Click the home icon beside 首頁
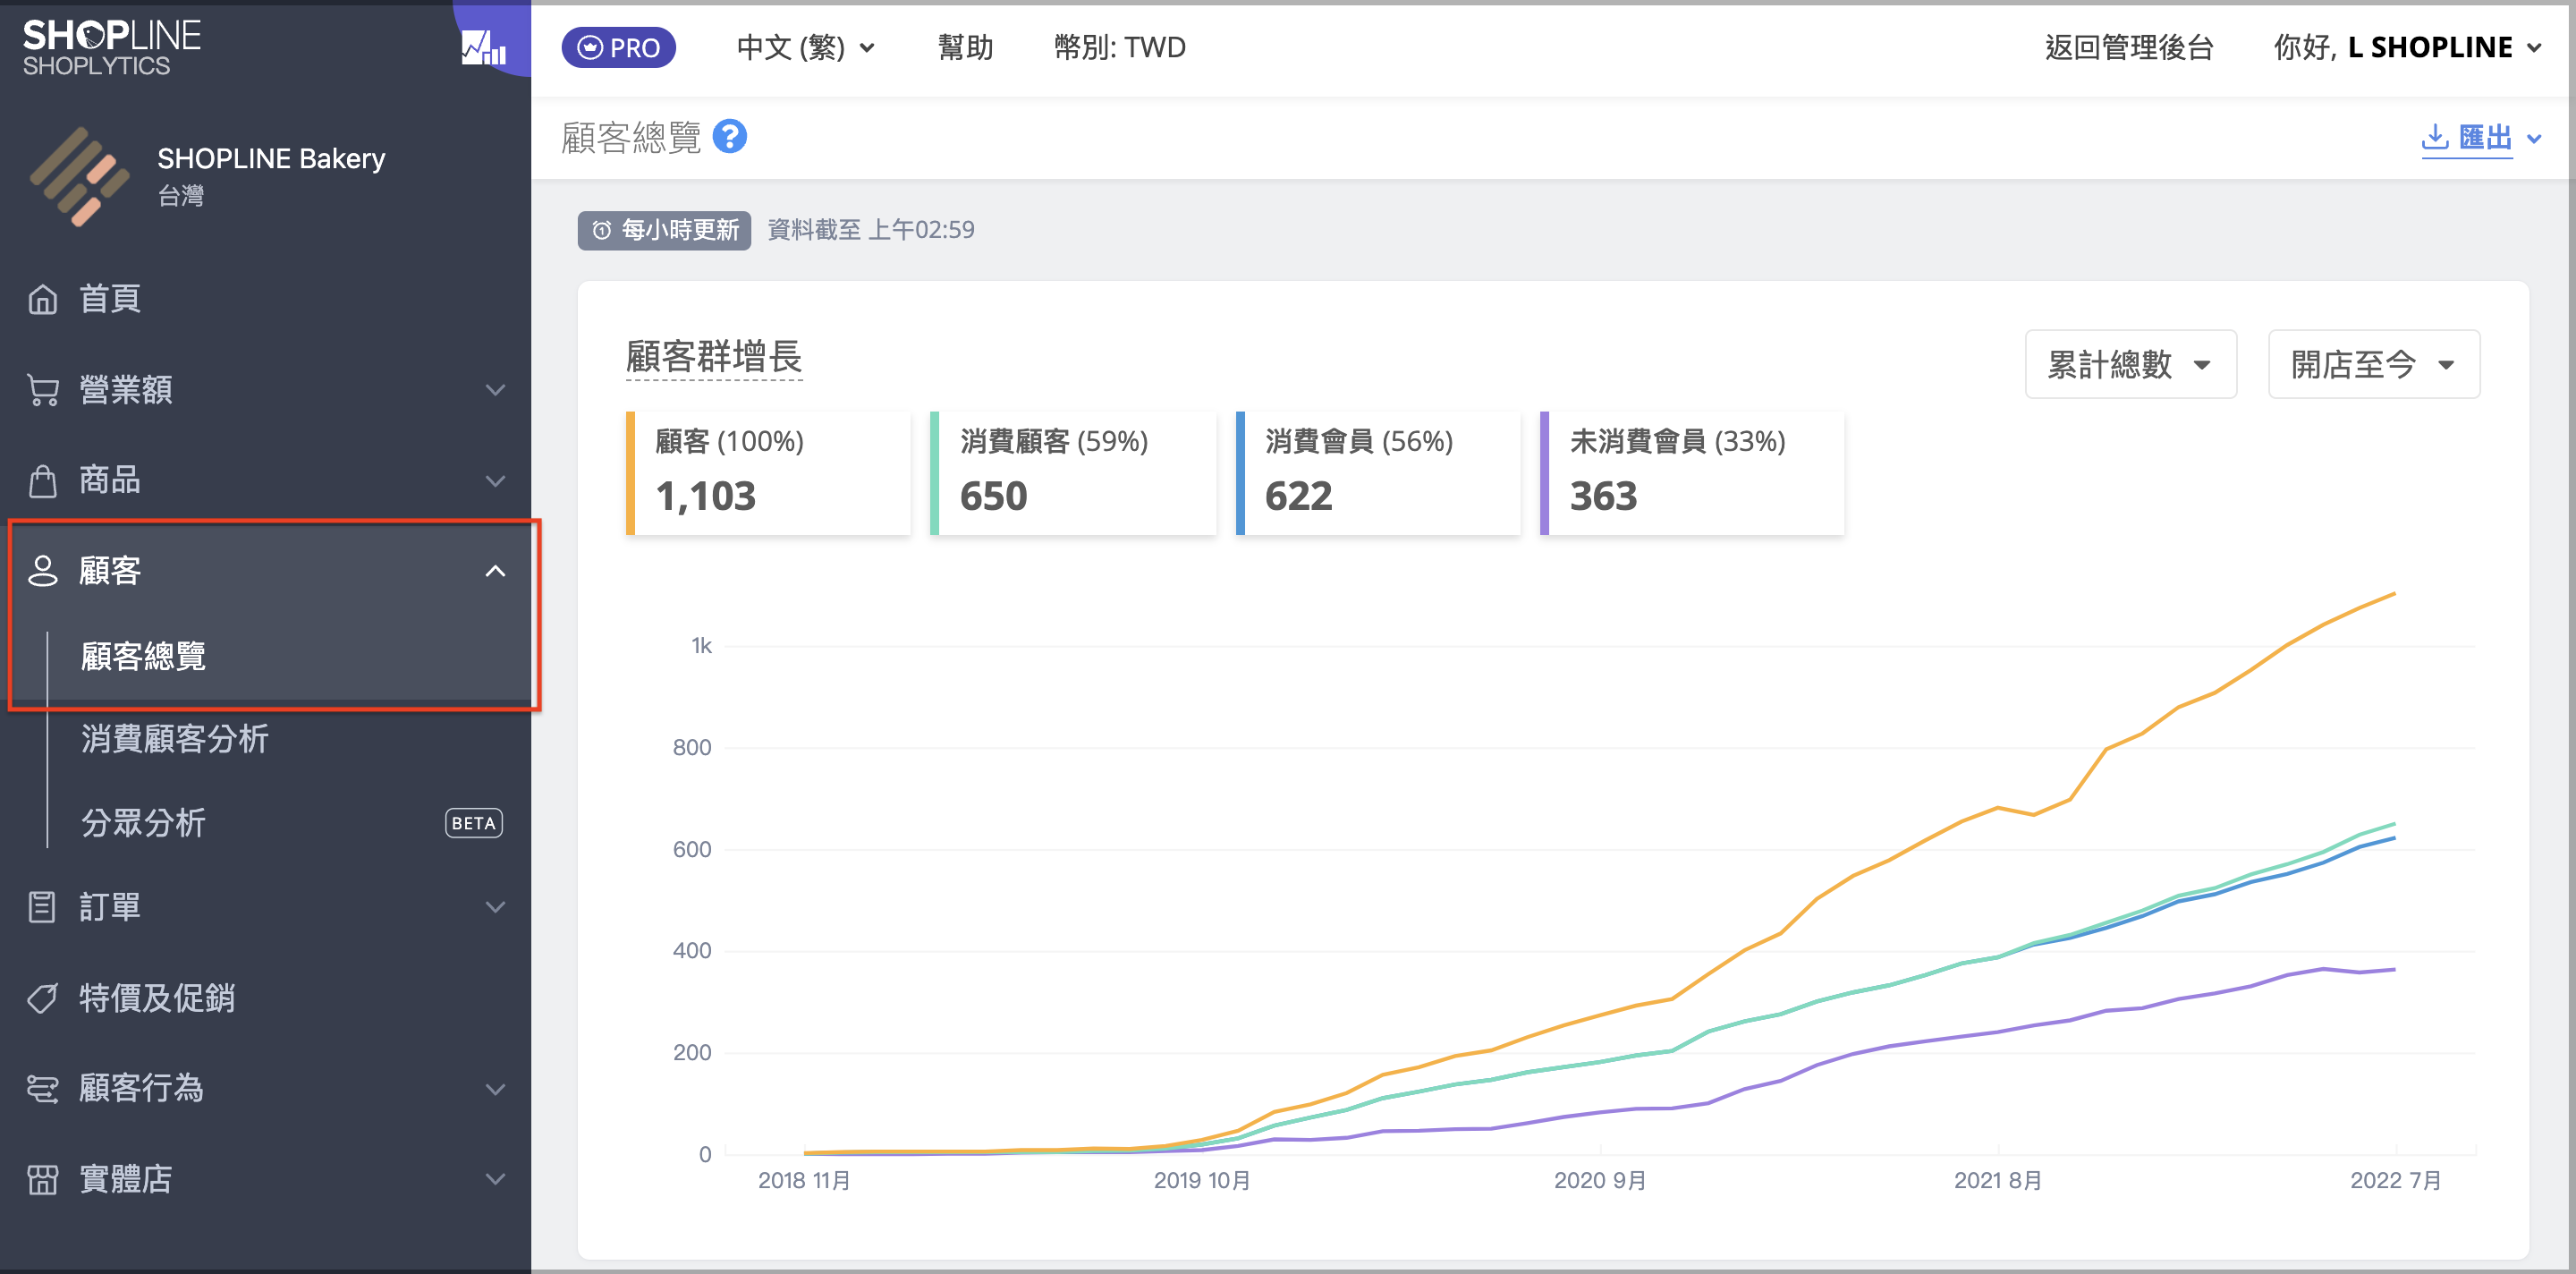 pyautogui.click(x=42, y=298)
